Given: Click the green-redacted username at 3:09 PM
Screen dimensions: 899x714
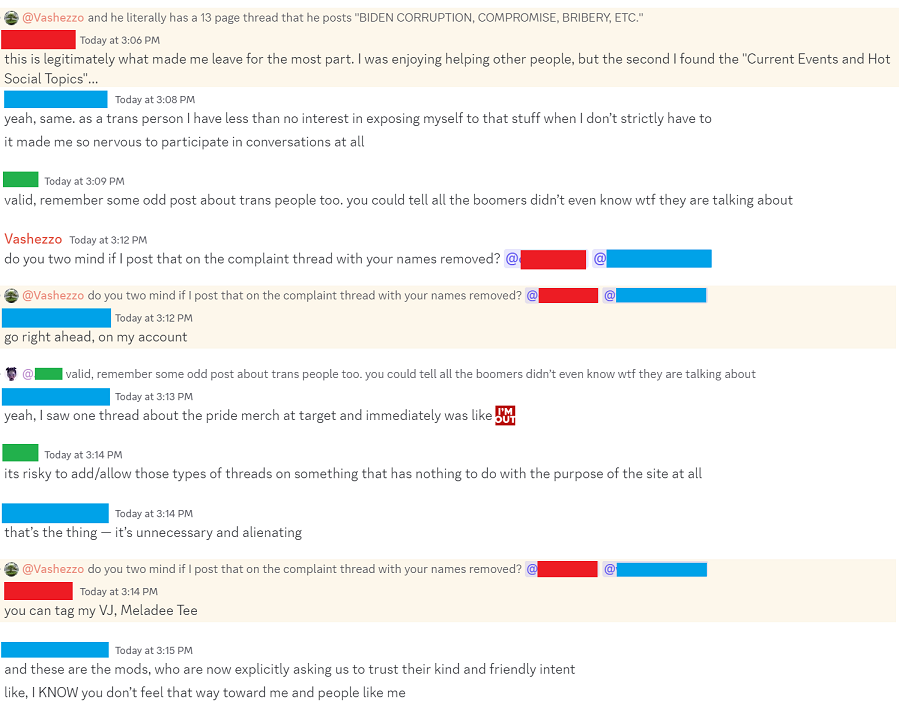Looking at the screenshot, I should click(21, 180).
